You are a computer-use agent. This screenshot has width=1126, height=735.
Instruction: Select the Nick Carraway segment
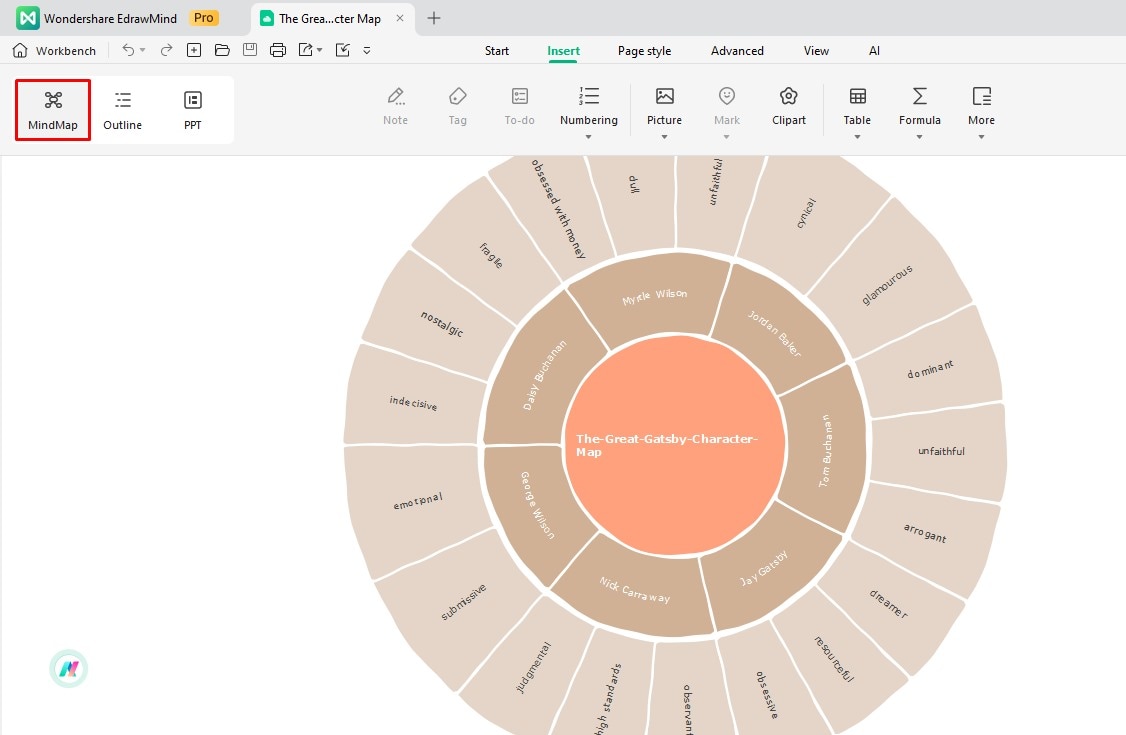coord(635,590)
